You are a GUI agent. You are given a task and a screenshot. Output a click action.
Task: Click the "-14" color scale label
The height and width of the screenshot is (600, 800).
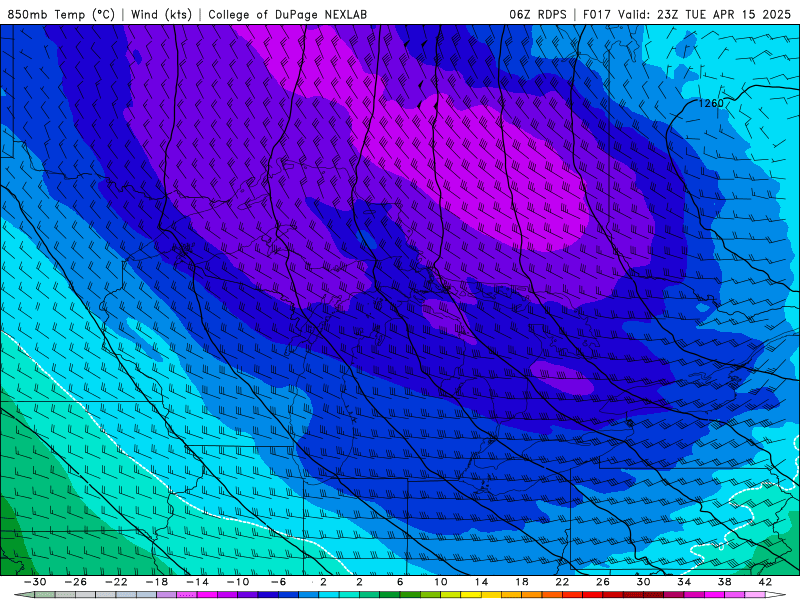197,582
